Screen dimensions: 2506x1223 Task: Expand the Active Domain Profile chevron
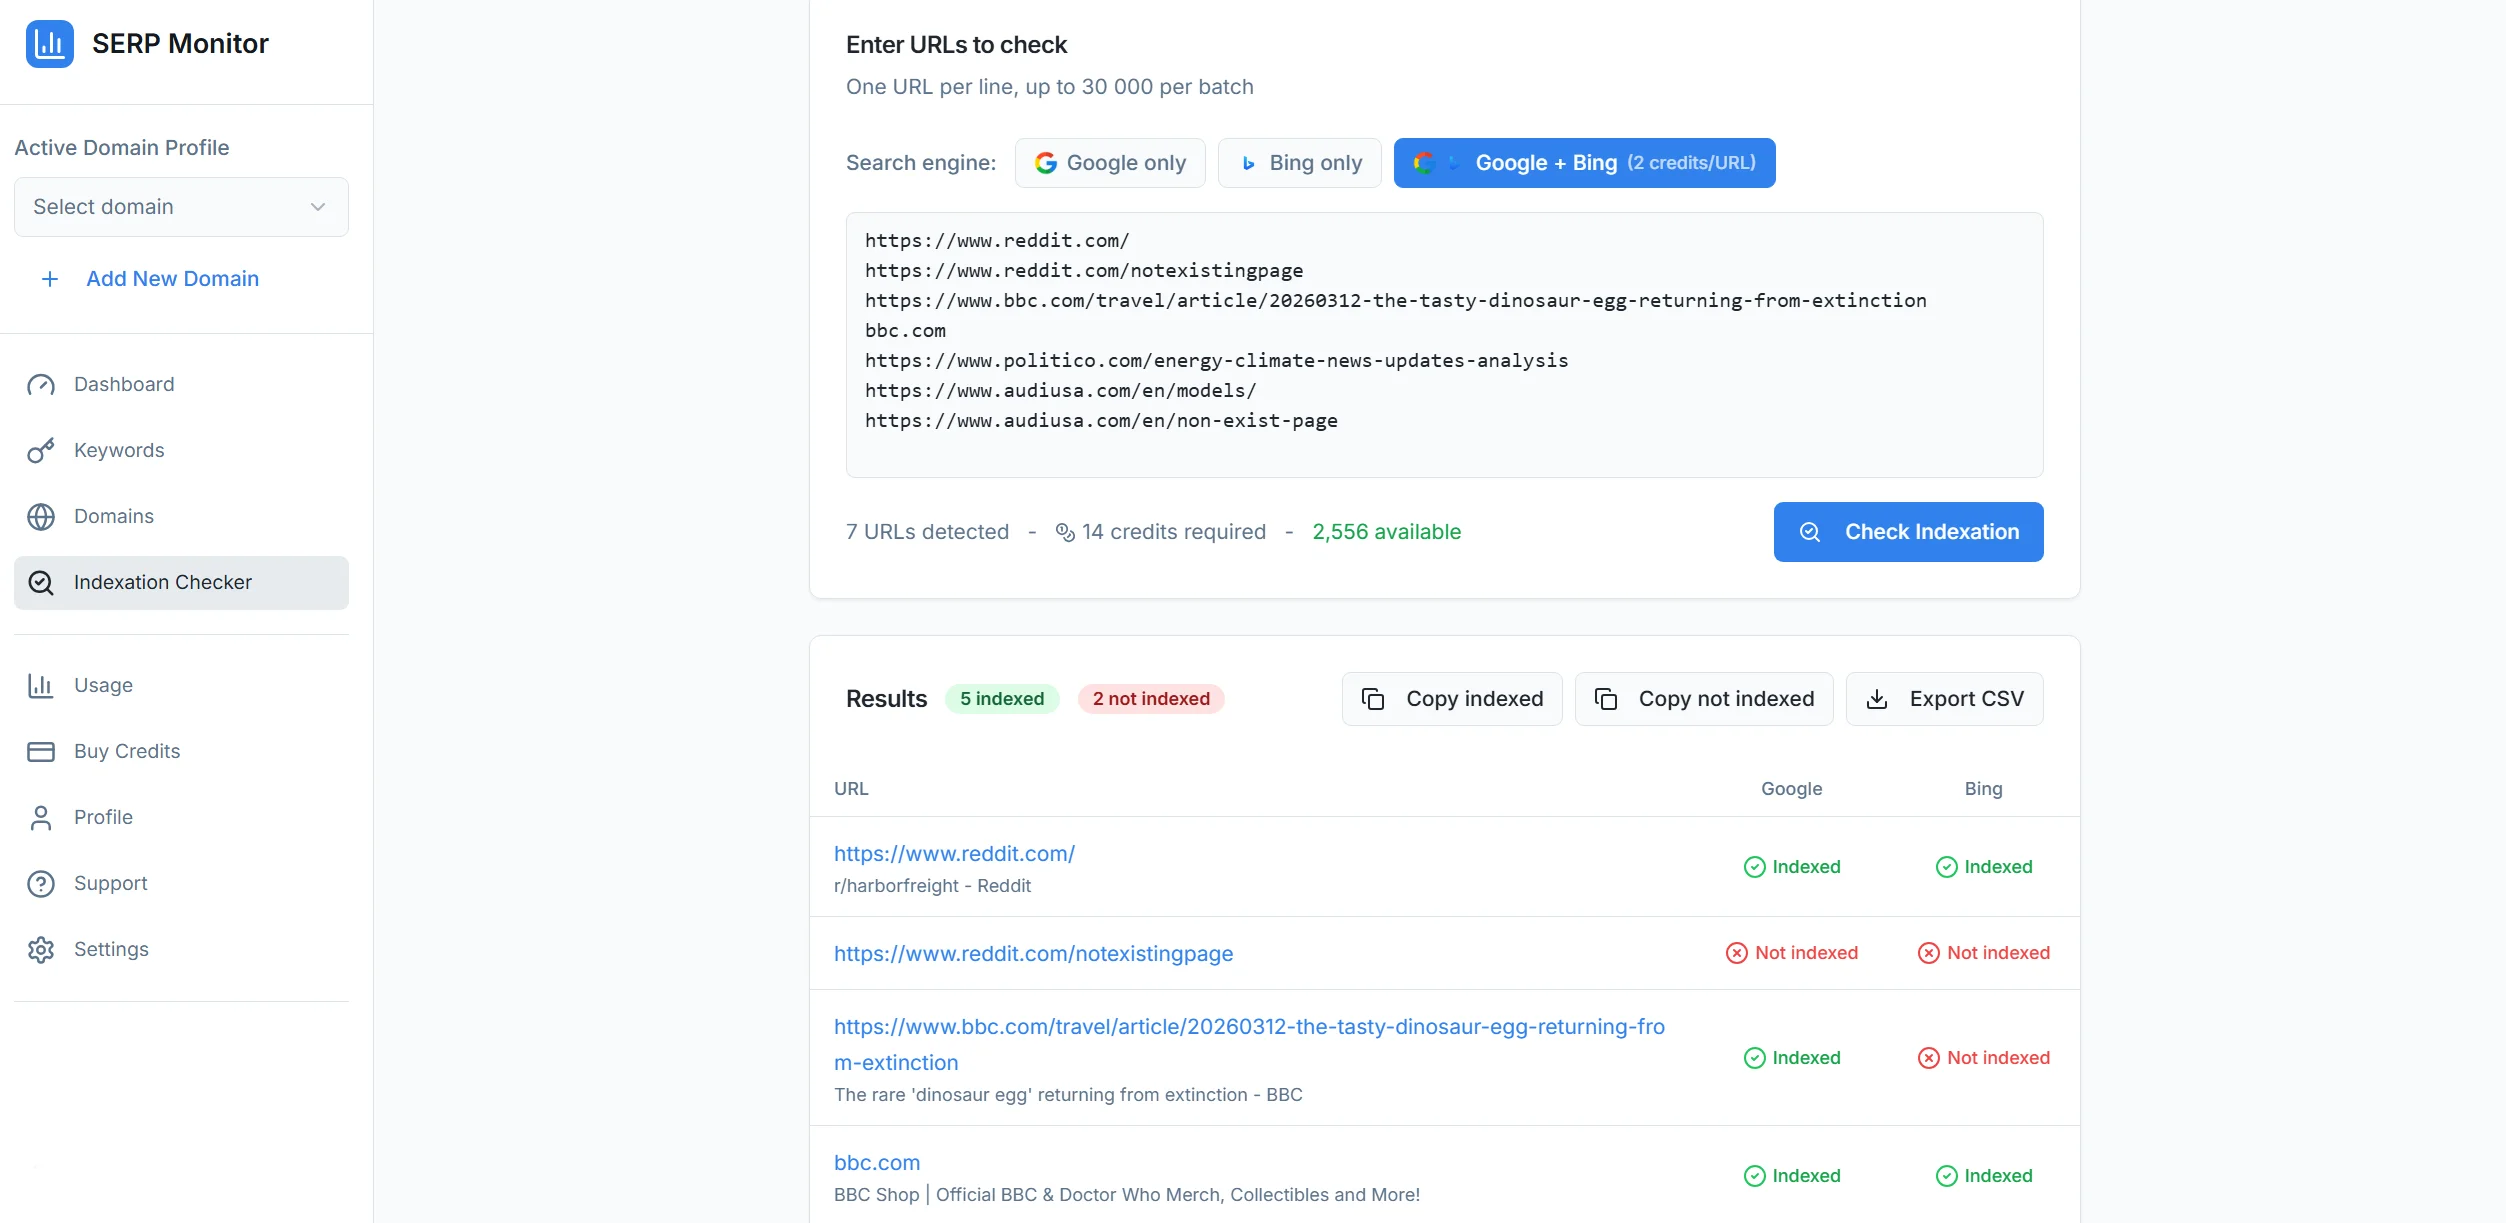point(318,207)
